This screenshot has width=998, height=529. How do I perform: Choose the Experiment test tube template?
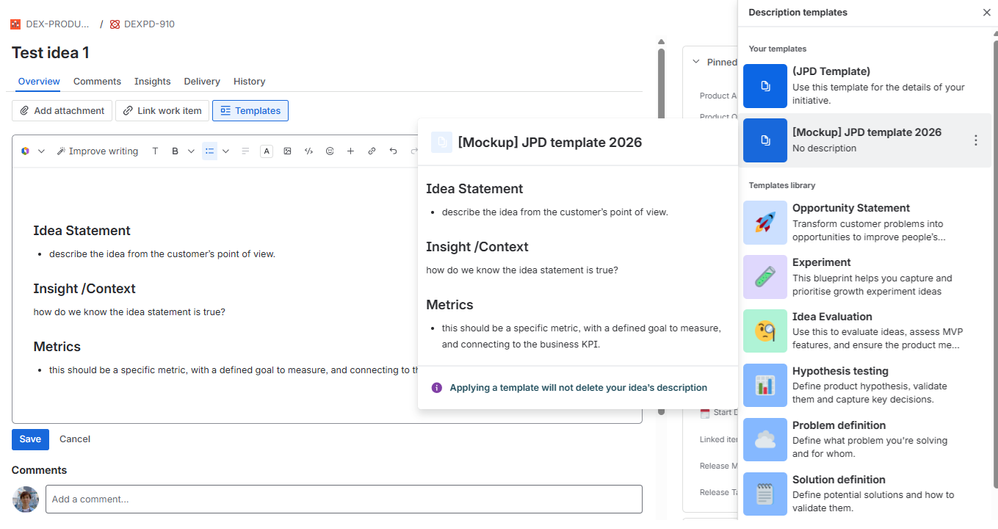click(x=765, y=277)
